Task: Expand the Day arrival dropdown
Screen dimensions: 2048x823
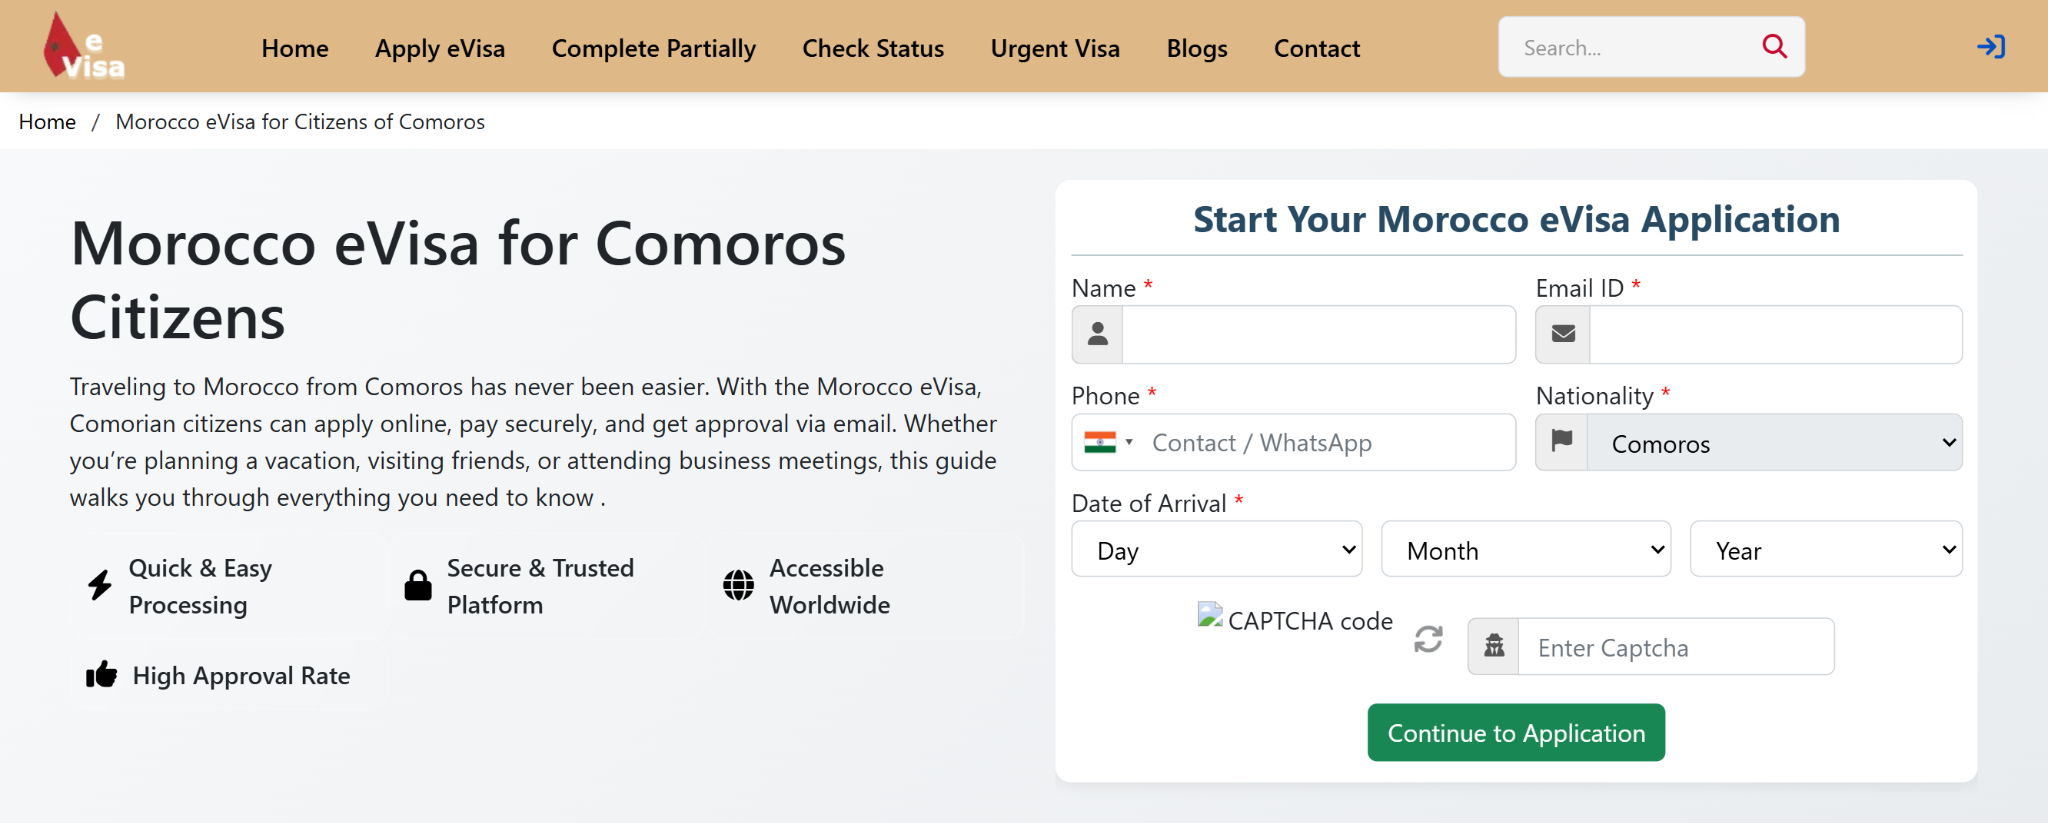Action: (1216, 550)
